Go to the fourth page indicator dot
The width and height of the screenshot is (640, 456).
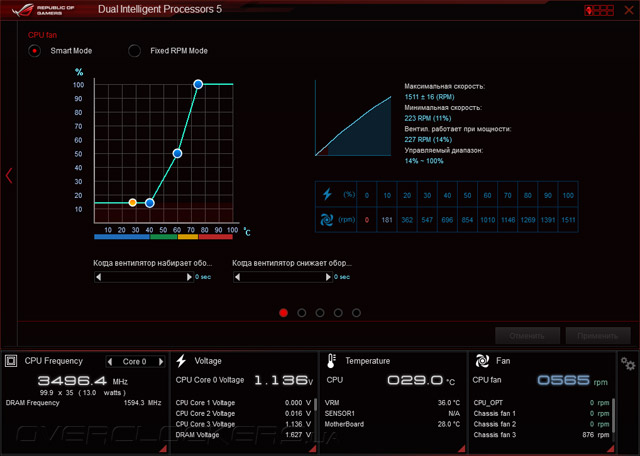338,313
